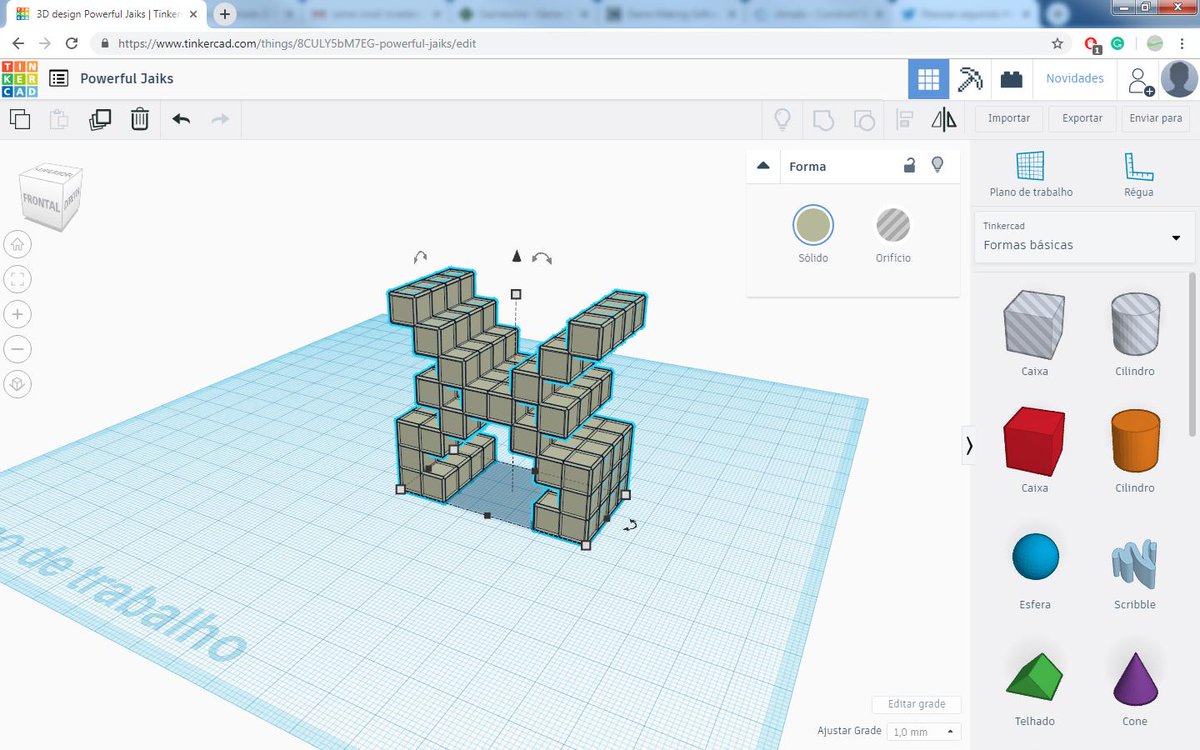
Task: Select Sólido color swatch
Action: (813, 225)
